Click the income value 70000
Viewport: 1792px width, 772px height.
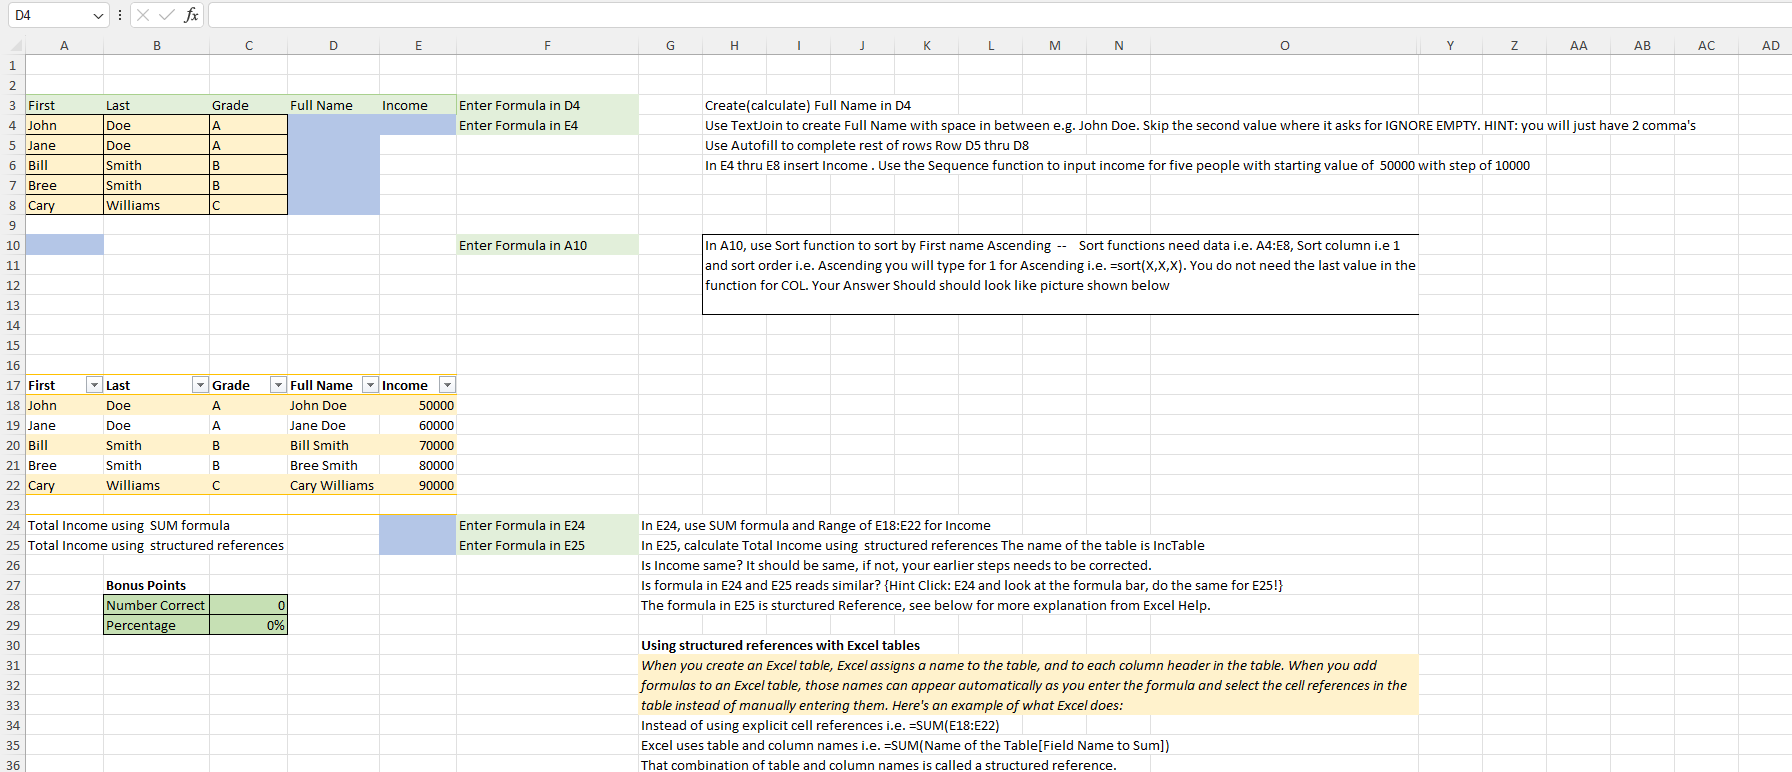coord(418,445)
